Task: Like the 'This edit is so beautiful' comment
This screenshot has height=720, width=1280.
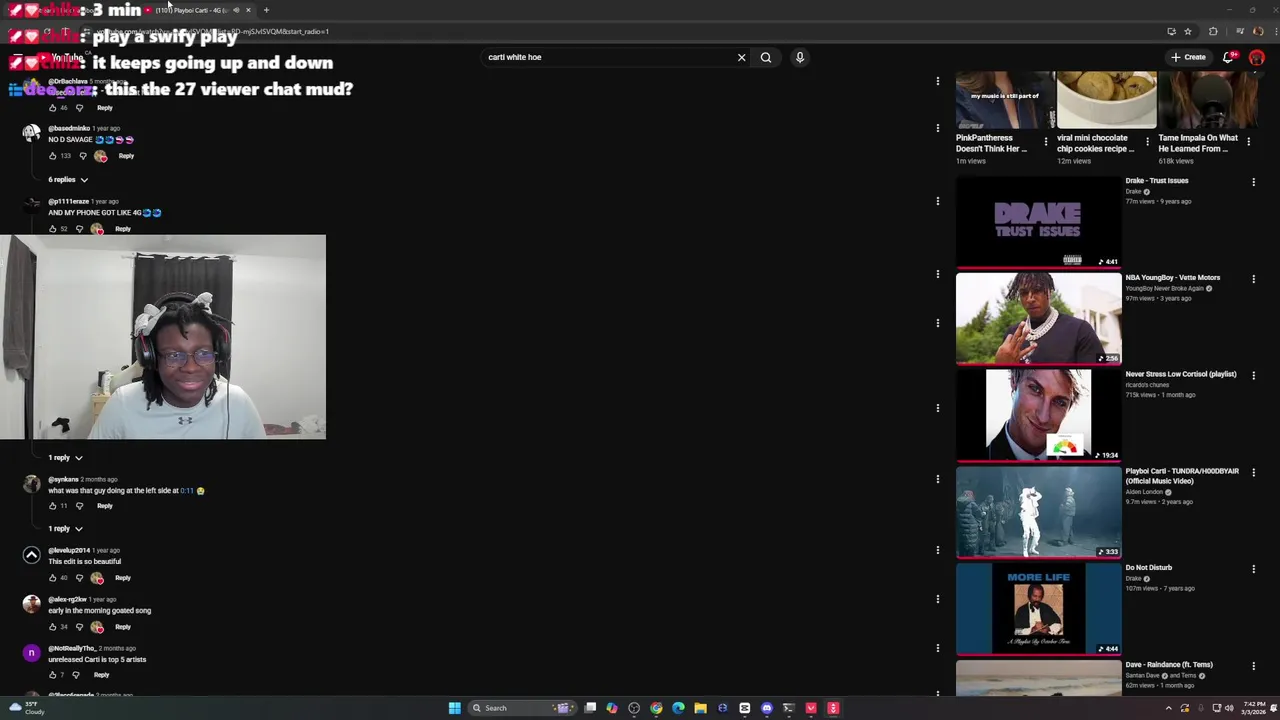Action: pyautogui.click(x=53, y=578)
